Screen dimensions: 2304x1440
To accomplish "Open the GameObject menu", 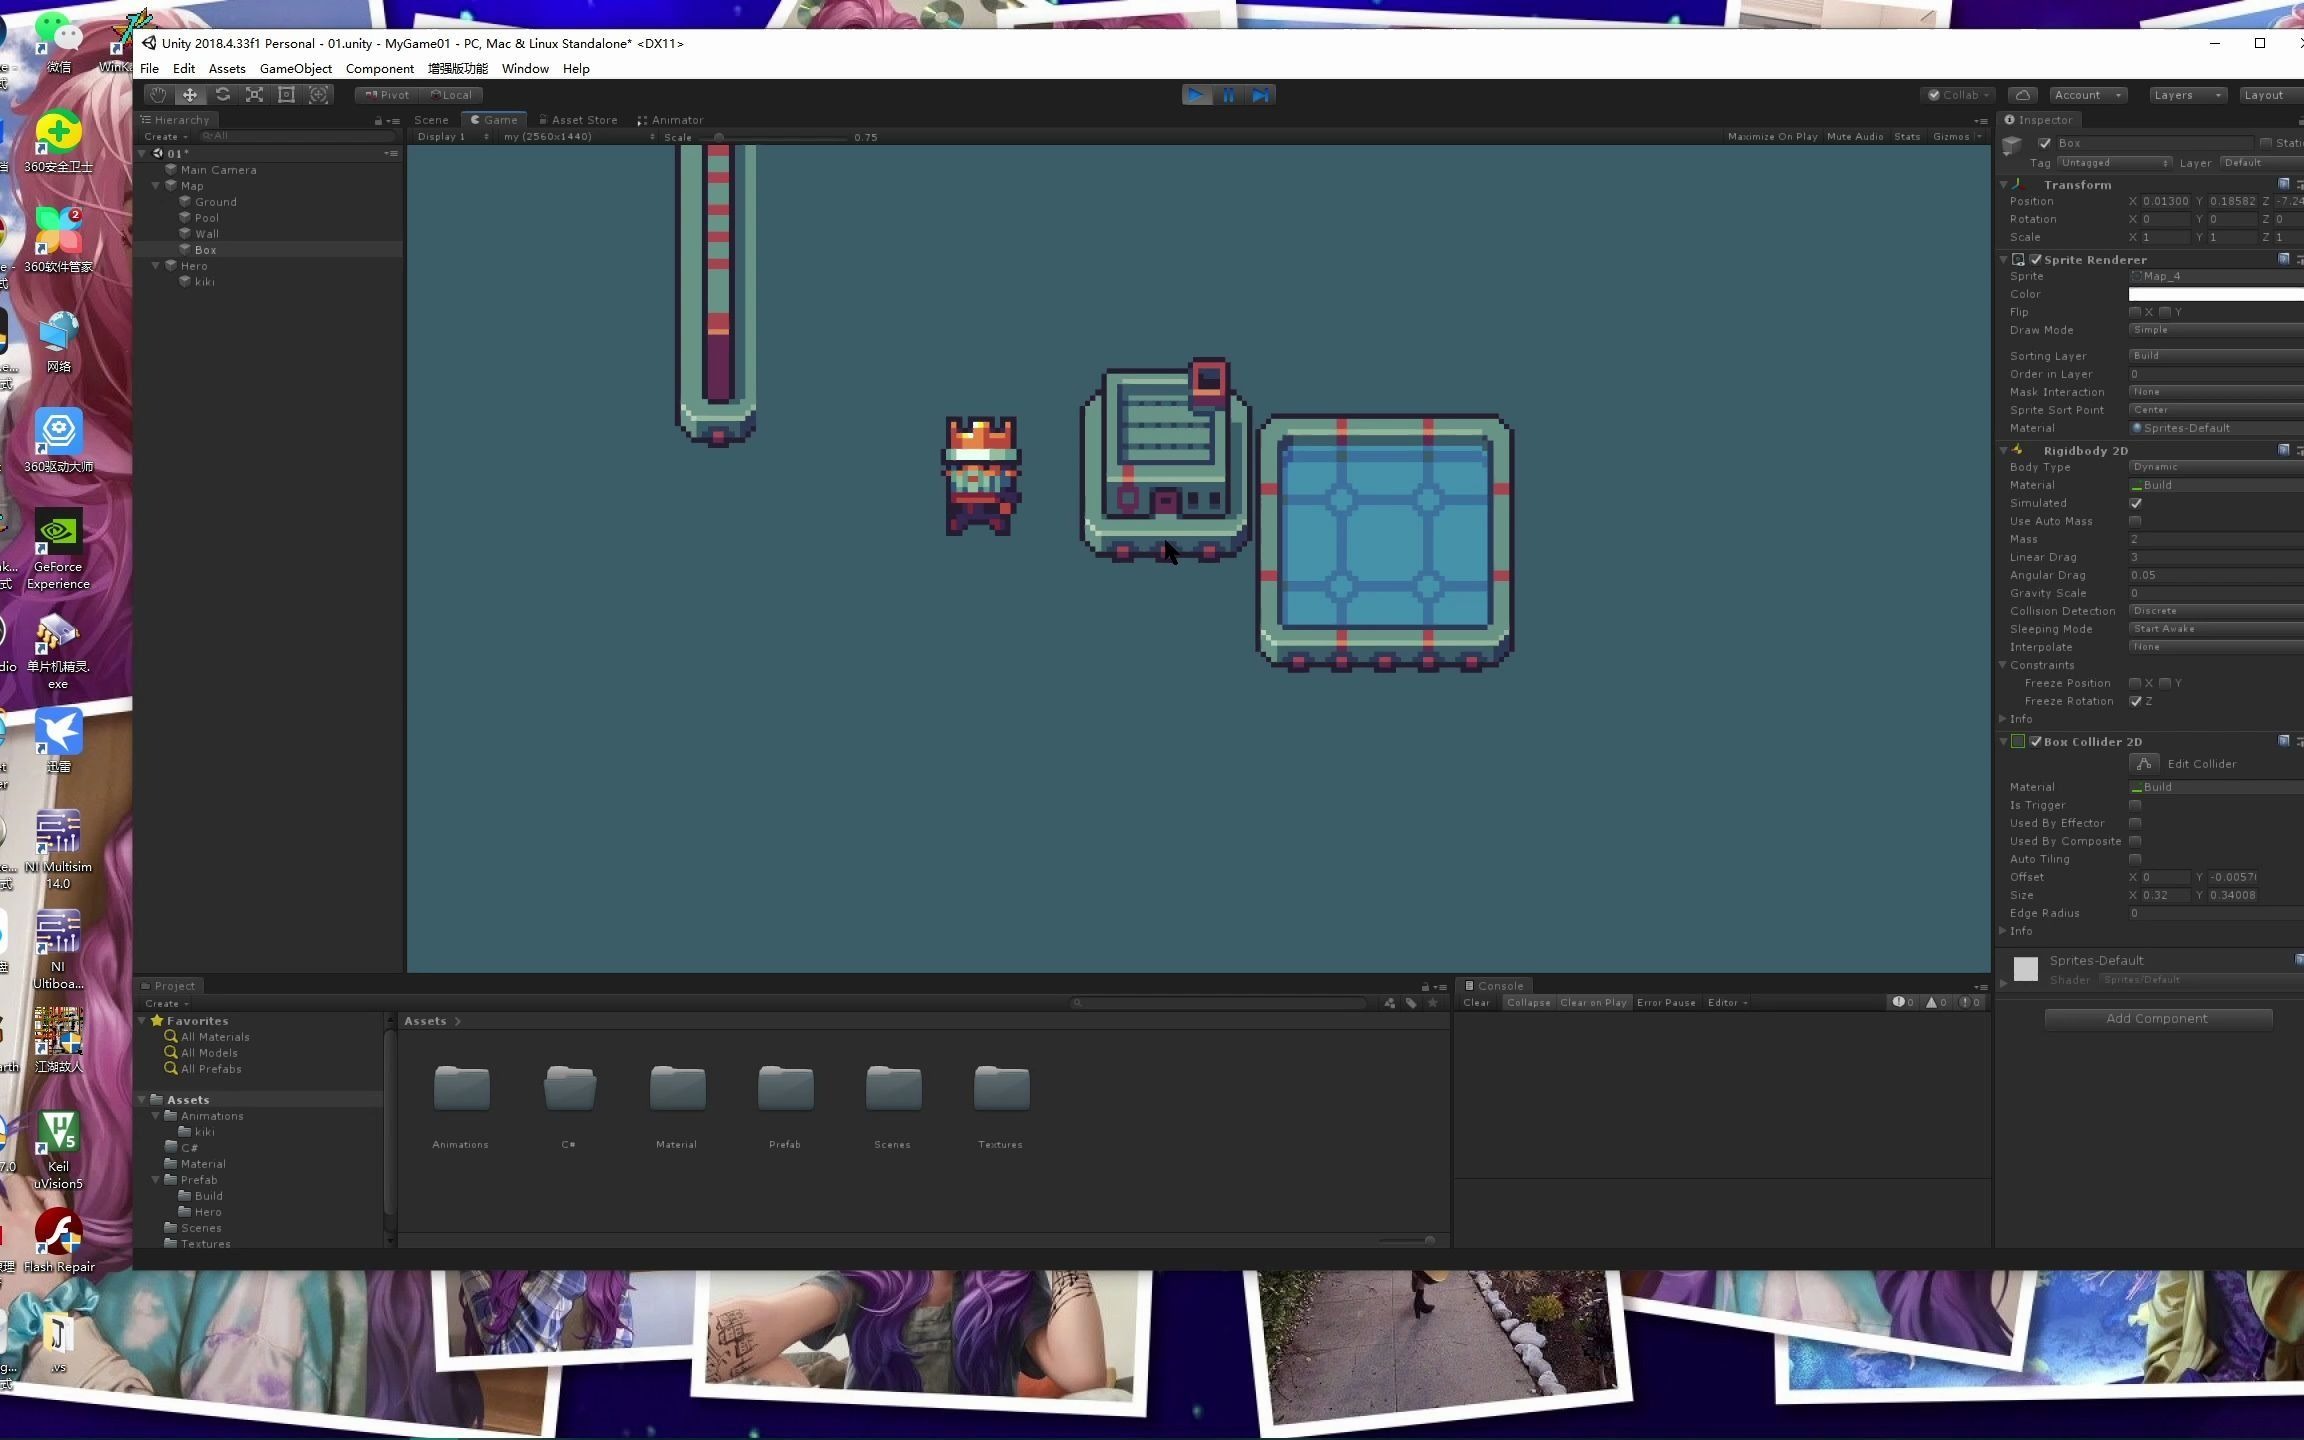I will point(294,68).
